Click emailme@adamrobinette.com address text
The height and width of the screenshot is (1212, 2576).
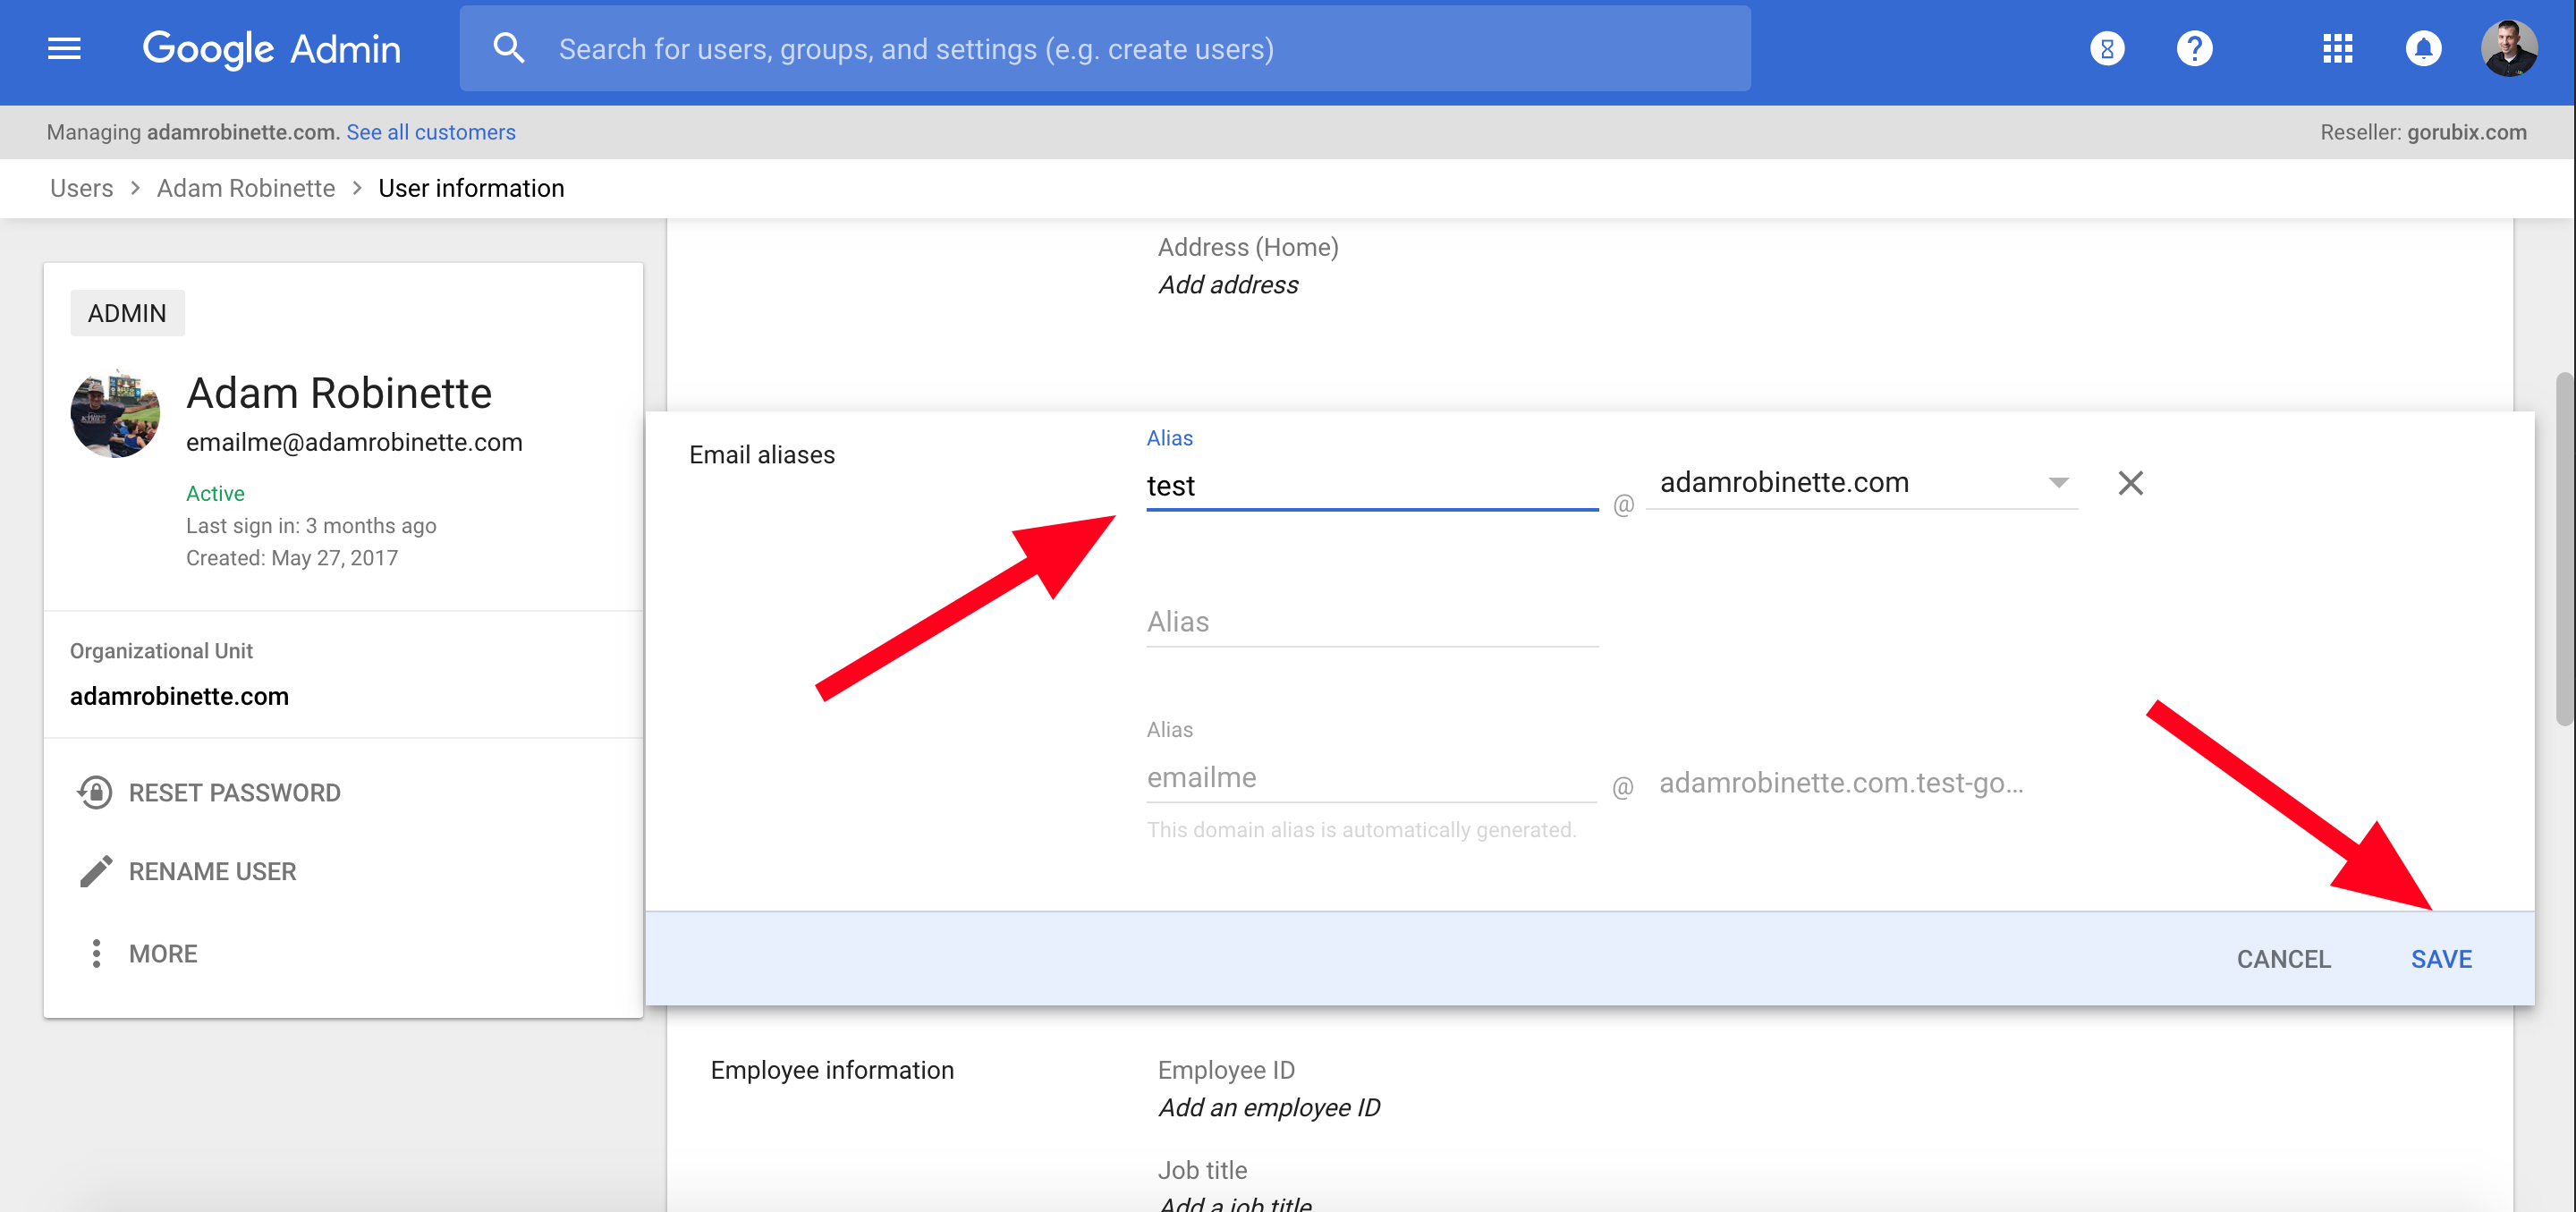point(354,442)
